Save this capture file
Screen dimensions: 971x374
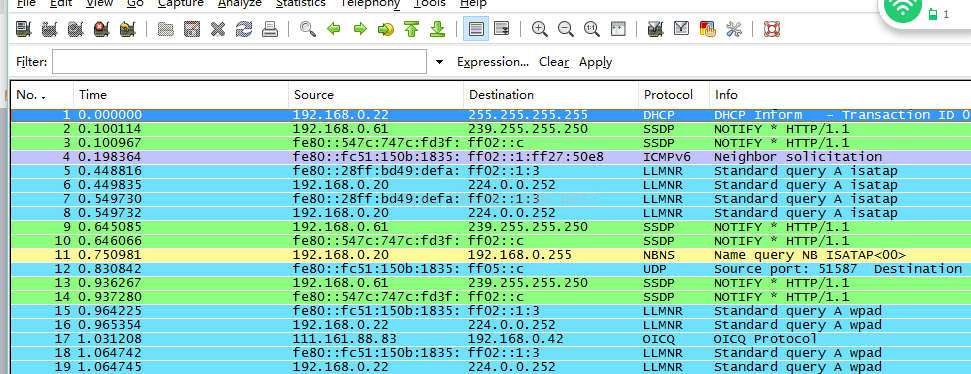click(192, 29)
